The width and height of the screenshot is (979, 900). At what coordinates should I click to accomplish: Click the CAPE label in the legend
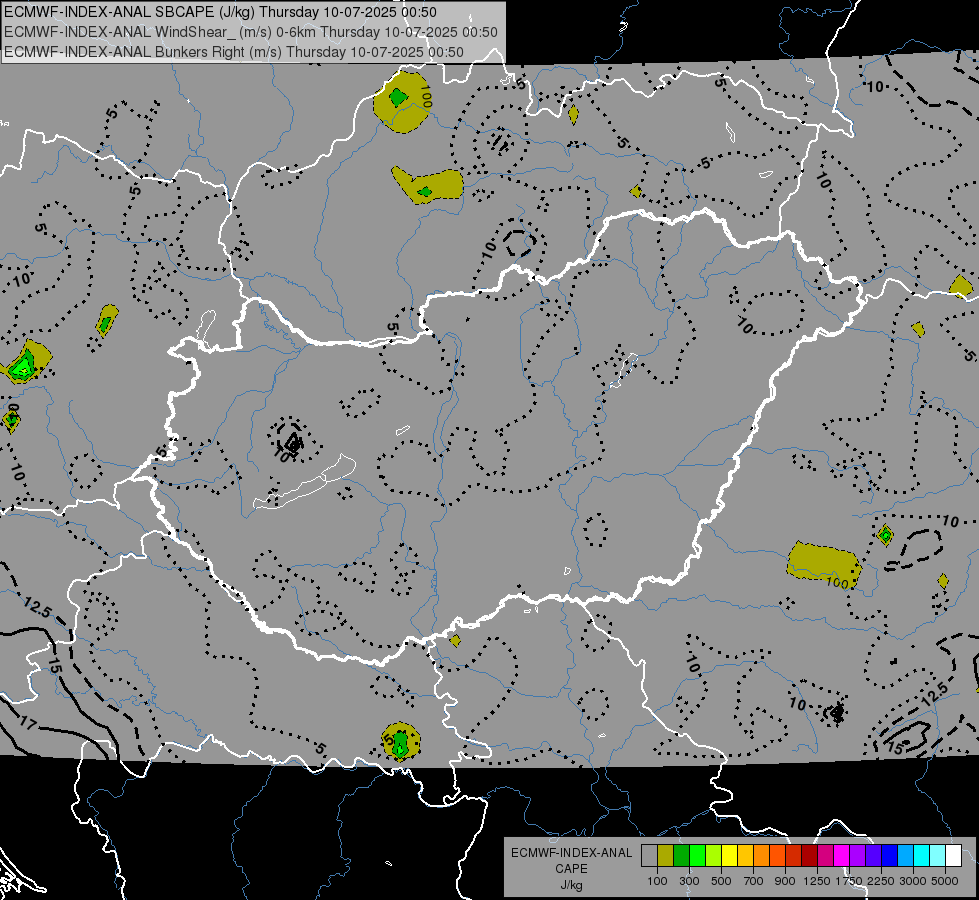(571, 869)
